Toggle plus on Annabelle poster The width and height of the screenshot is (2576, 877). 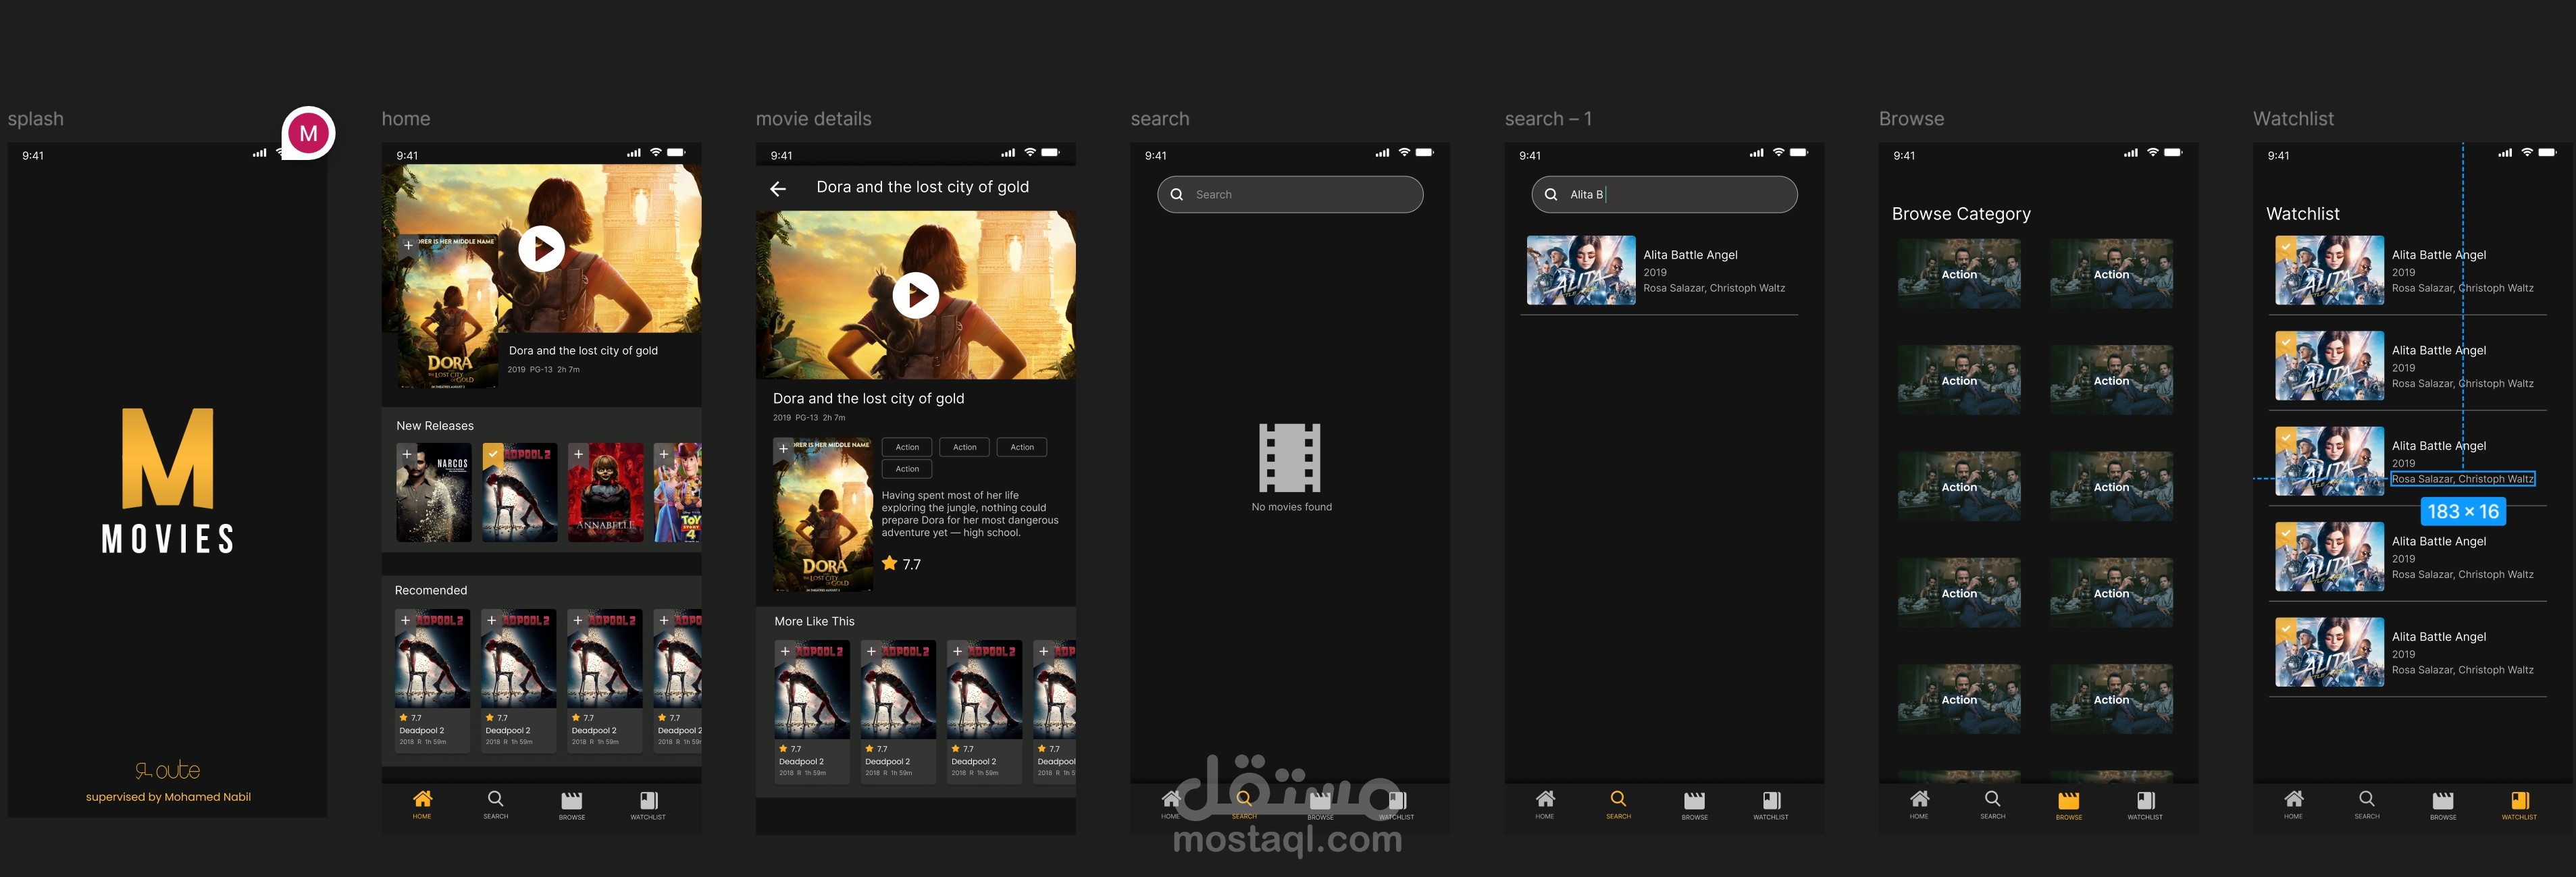point(578,454)
